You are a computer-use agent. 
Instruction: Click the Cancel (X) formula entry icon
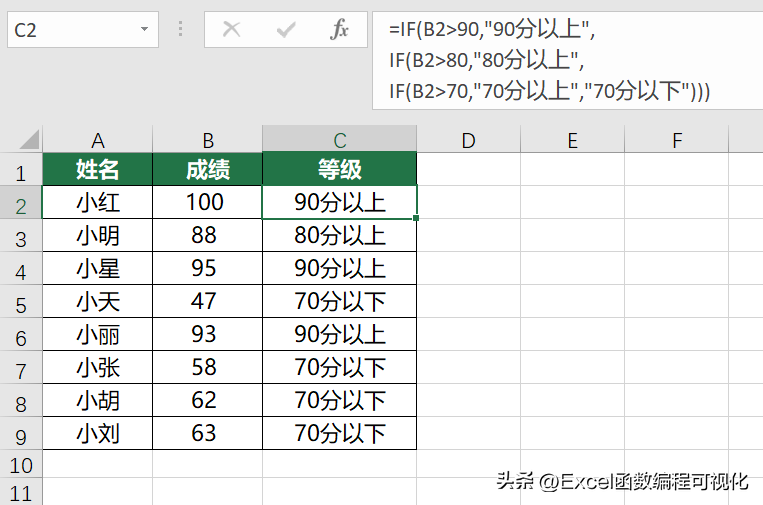231,30
